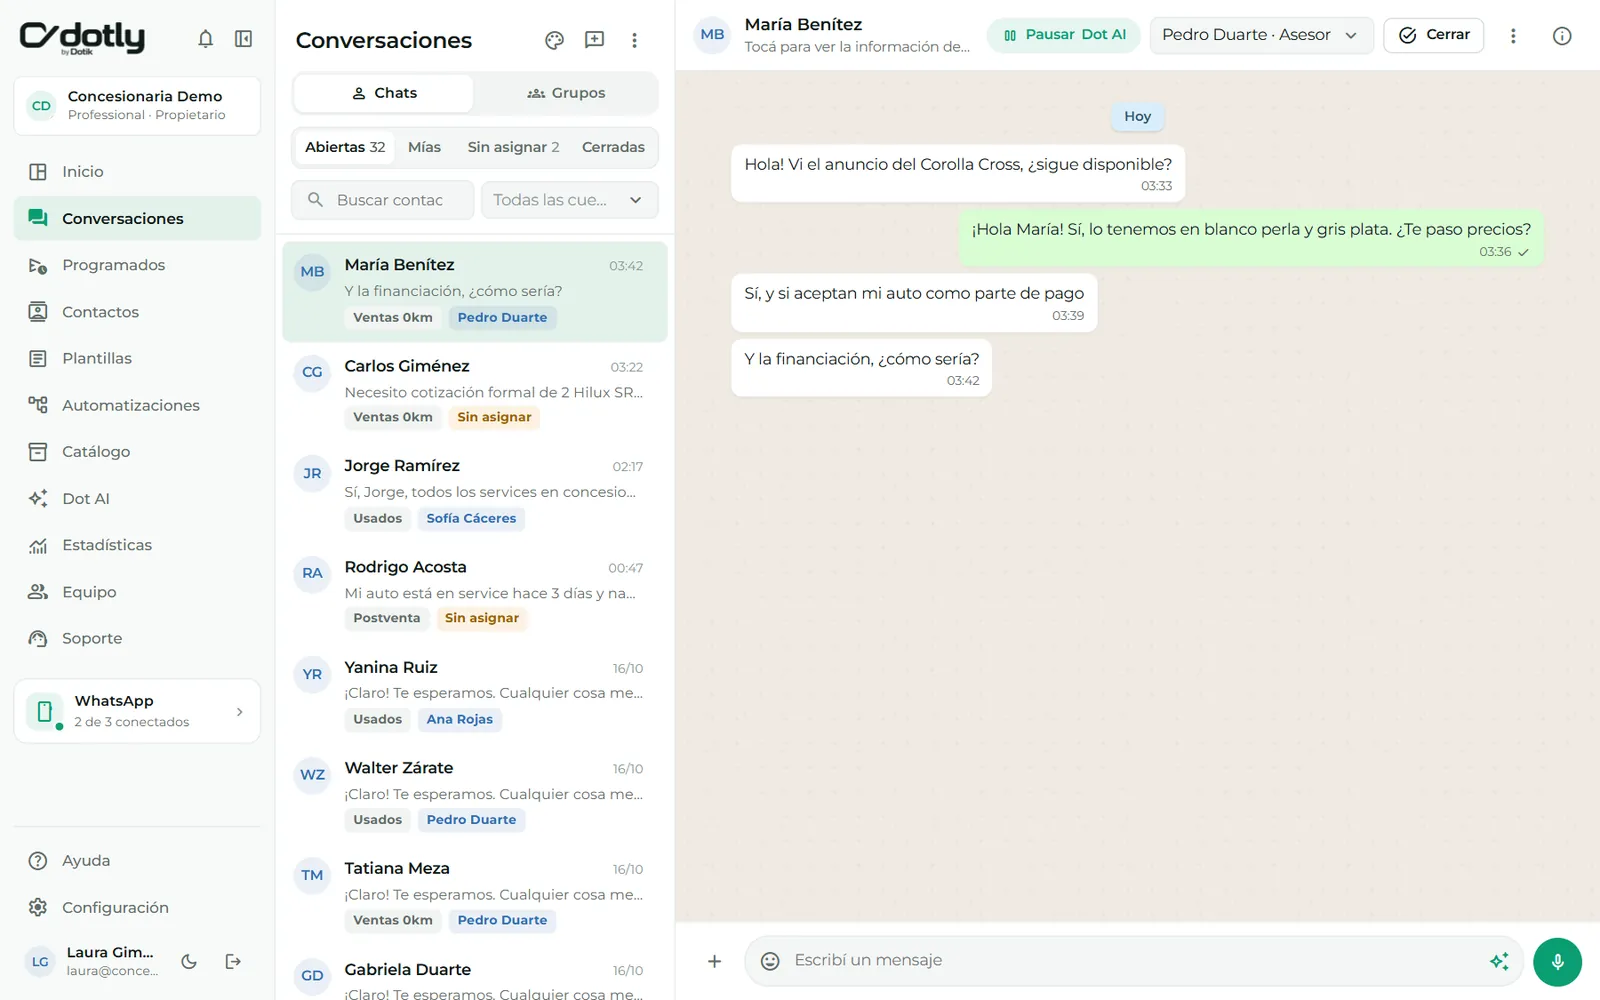Open Dot AI section
The image size is (1600, 1000).
click(x=137, y=498)
